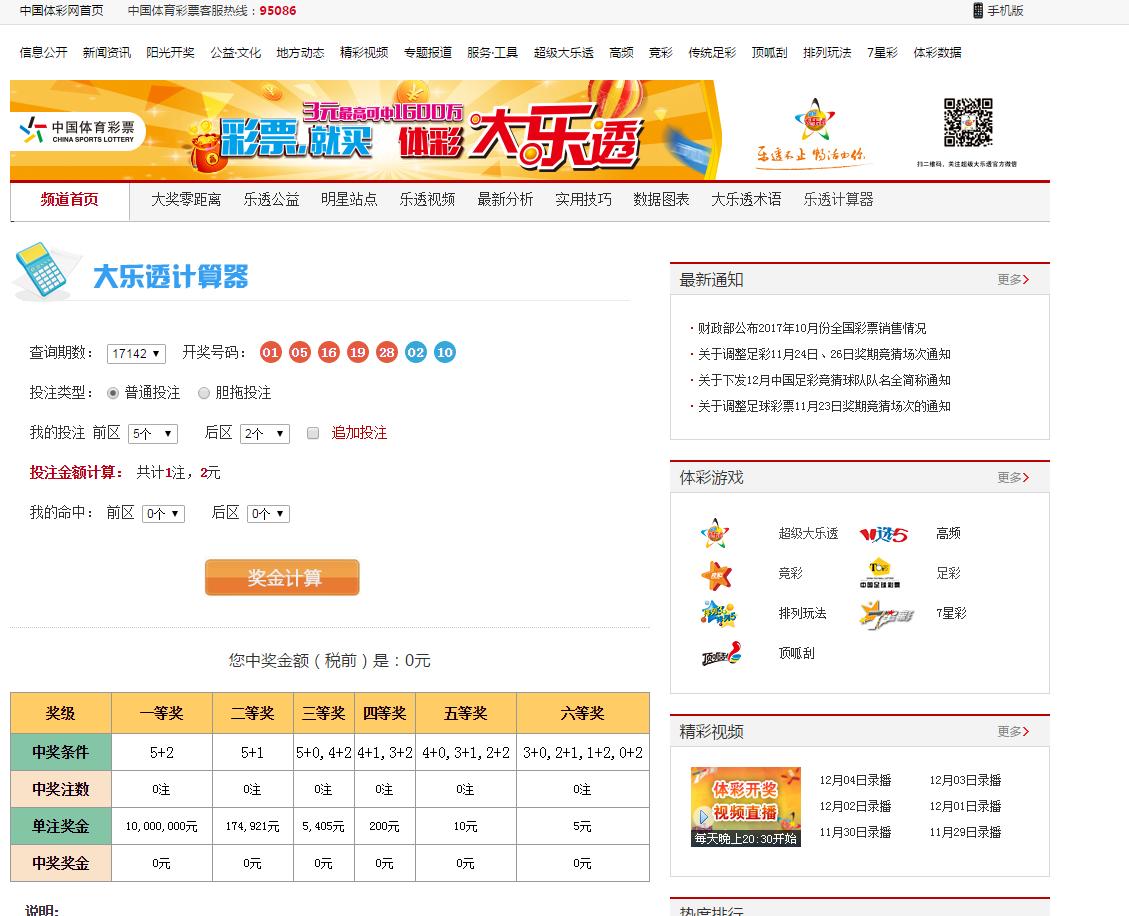The height and width of the screenshot is (916, 1129).
Task: Open the 体彩开奖视频直播 video thumbnail
Action: (x=745, y=806)
